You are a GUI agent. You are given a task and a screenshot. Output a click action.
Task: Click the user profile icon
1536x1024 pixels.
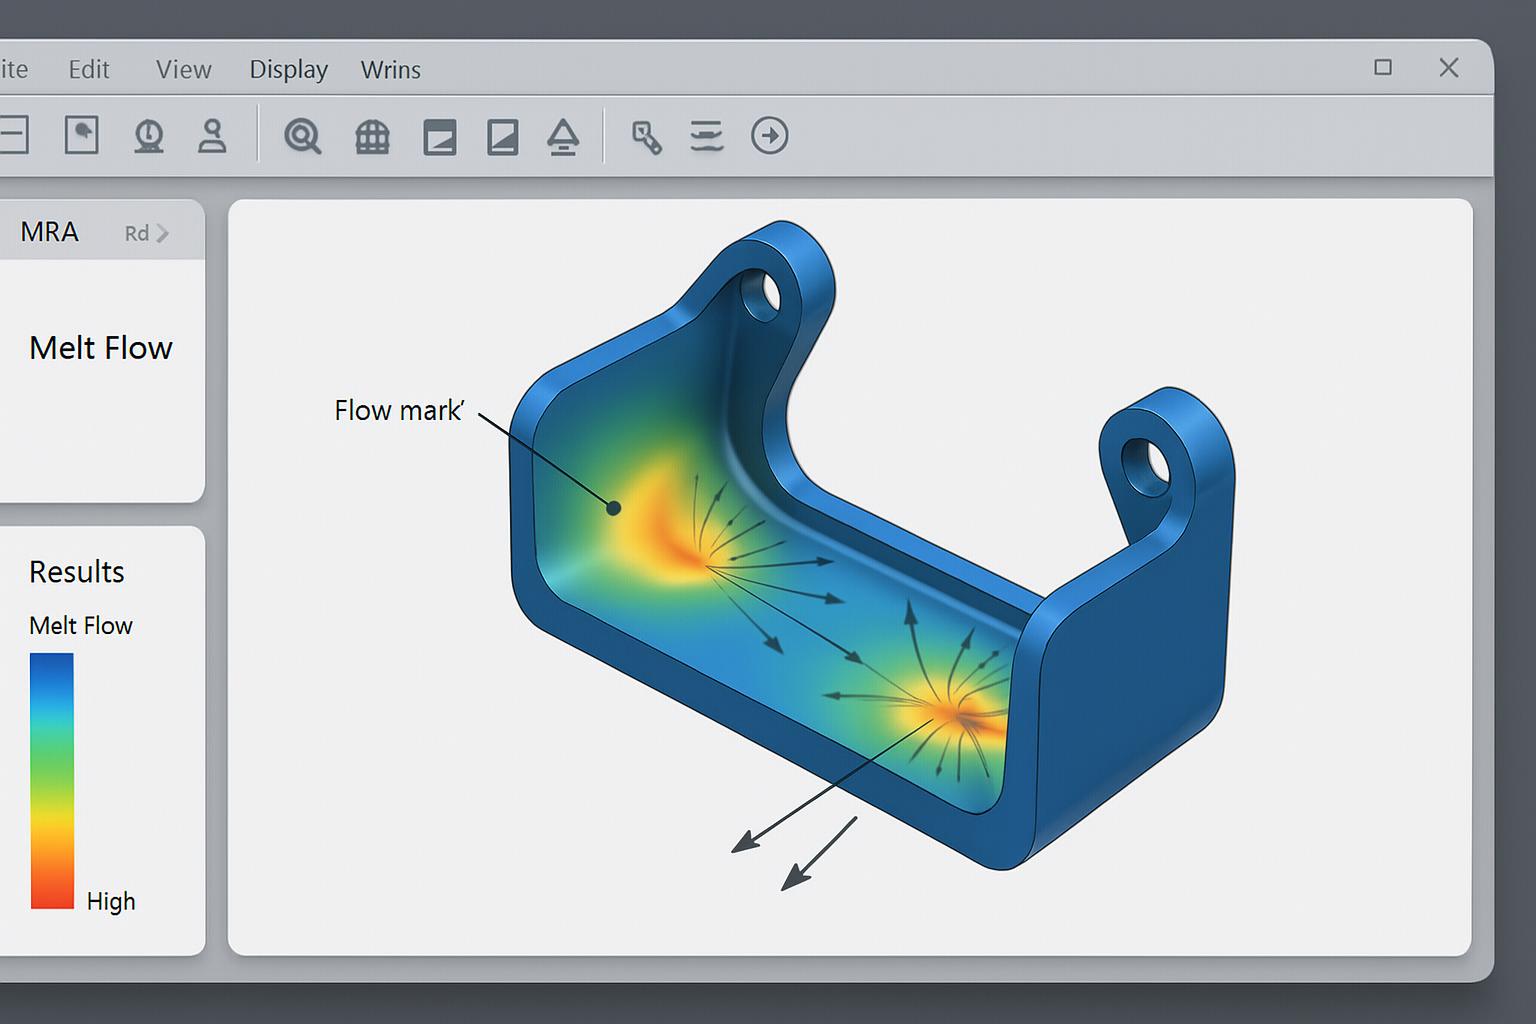coord(213,136)
